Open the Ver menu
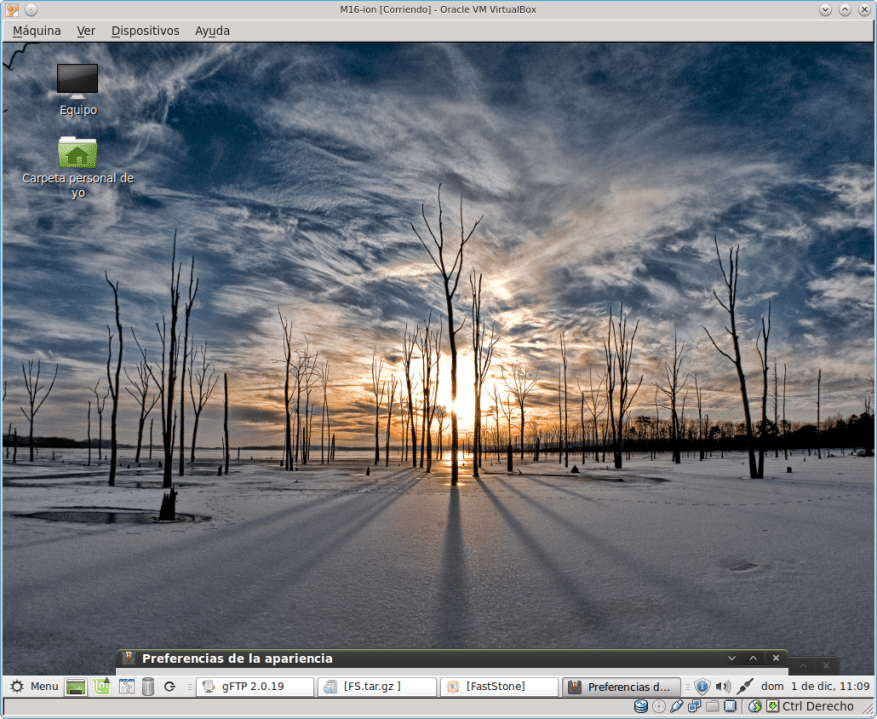Viewport: 877px width, 719px height. 86,31
